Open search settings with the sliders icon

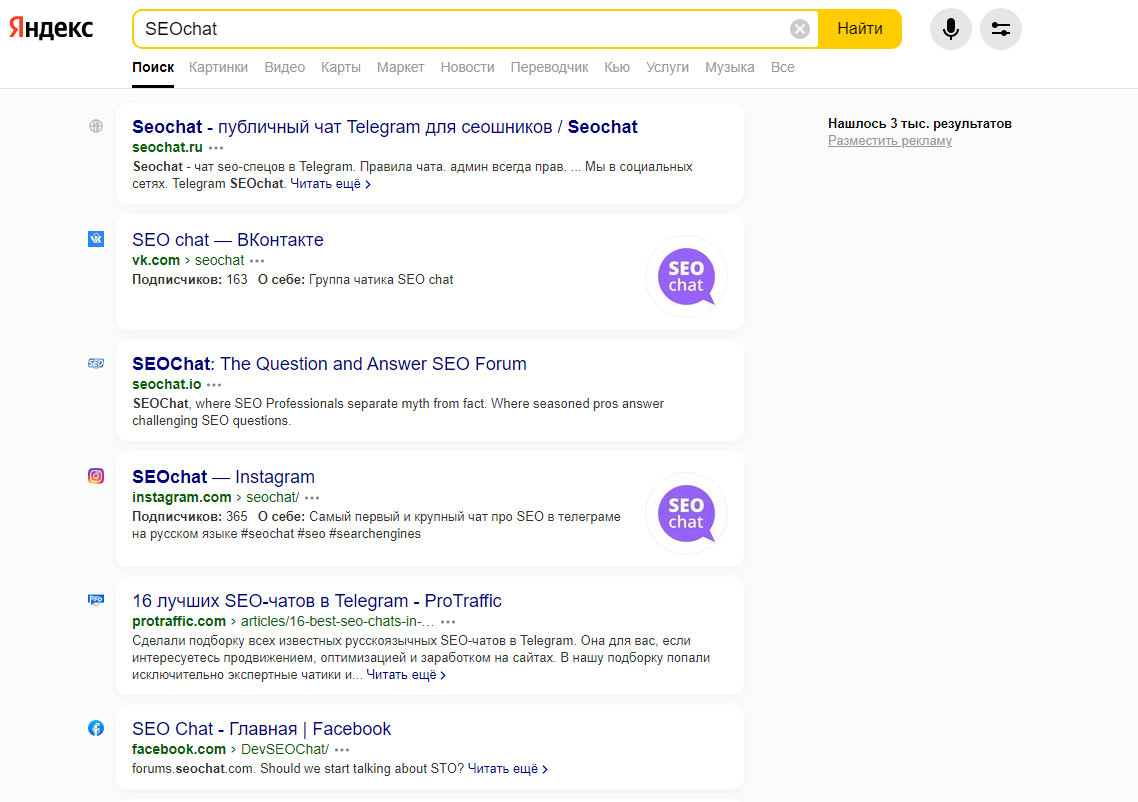1001,29
